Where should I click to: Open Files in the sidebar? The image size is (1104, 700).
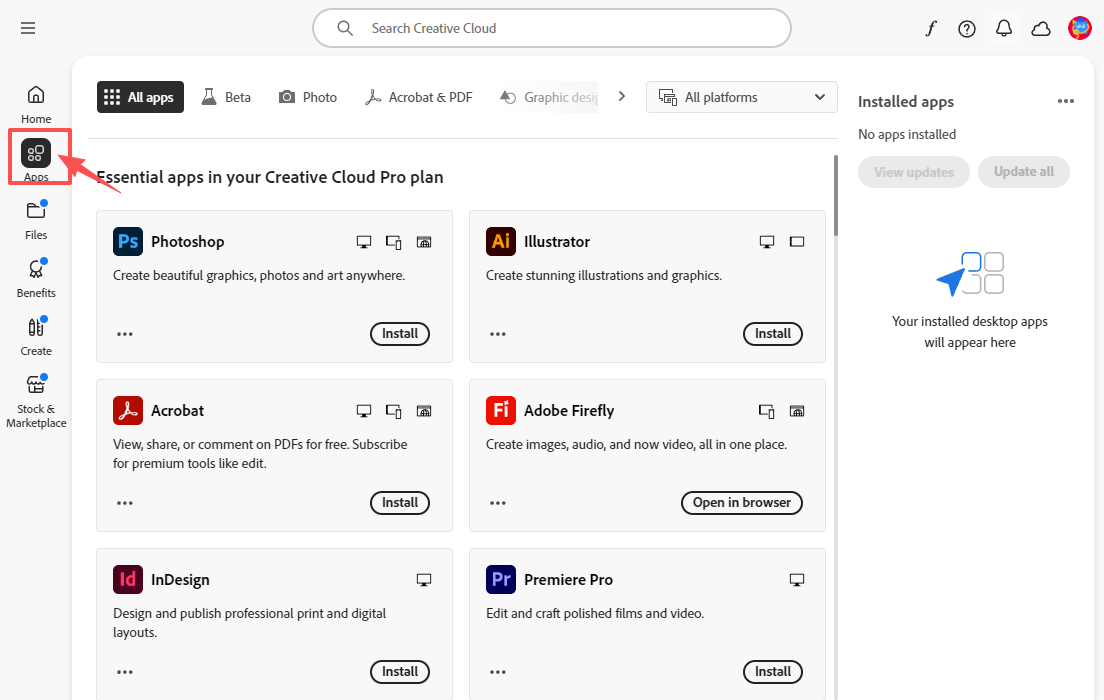(x=36, y=219)
